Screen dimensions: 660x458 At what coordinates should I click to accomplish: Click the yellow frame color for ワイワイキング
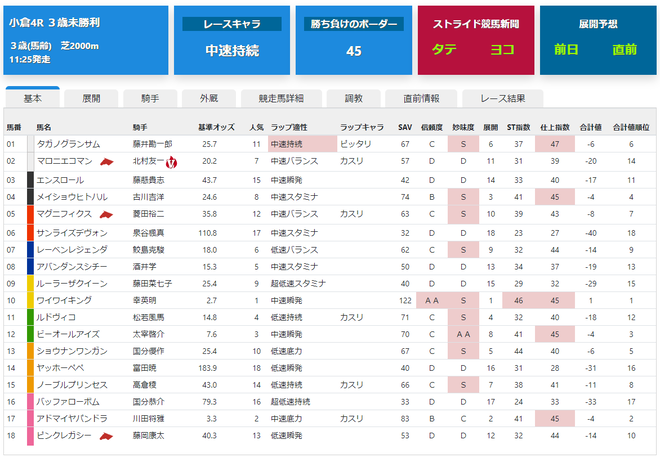(30, 300)
